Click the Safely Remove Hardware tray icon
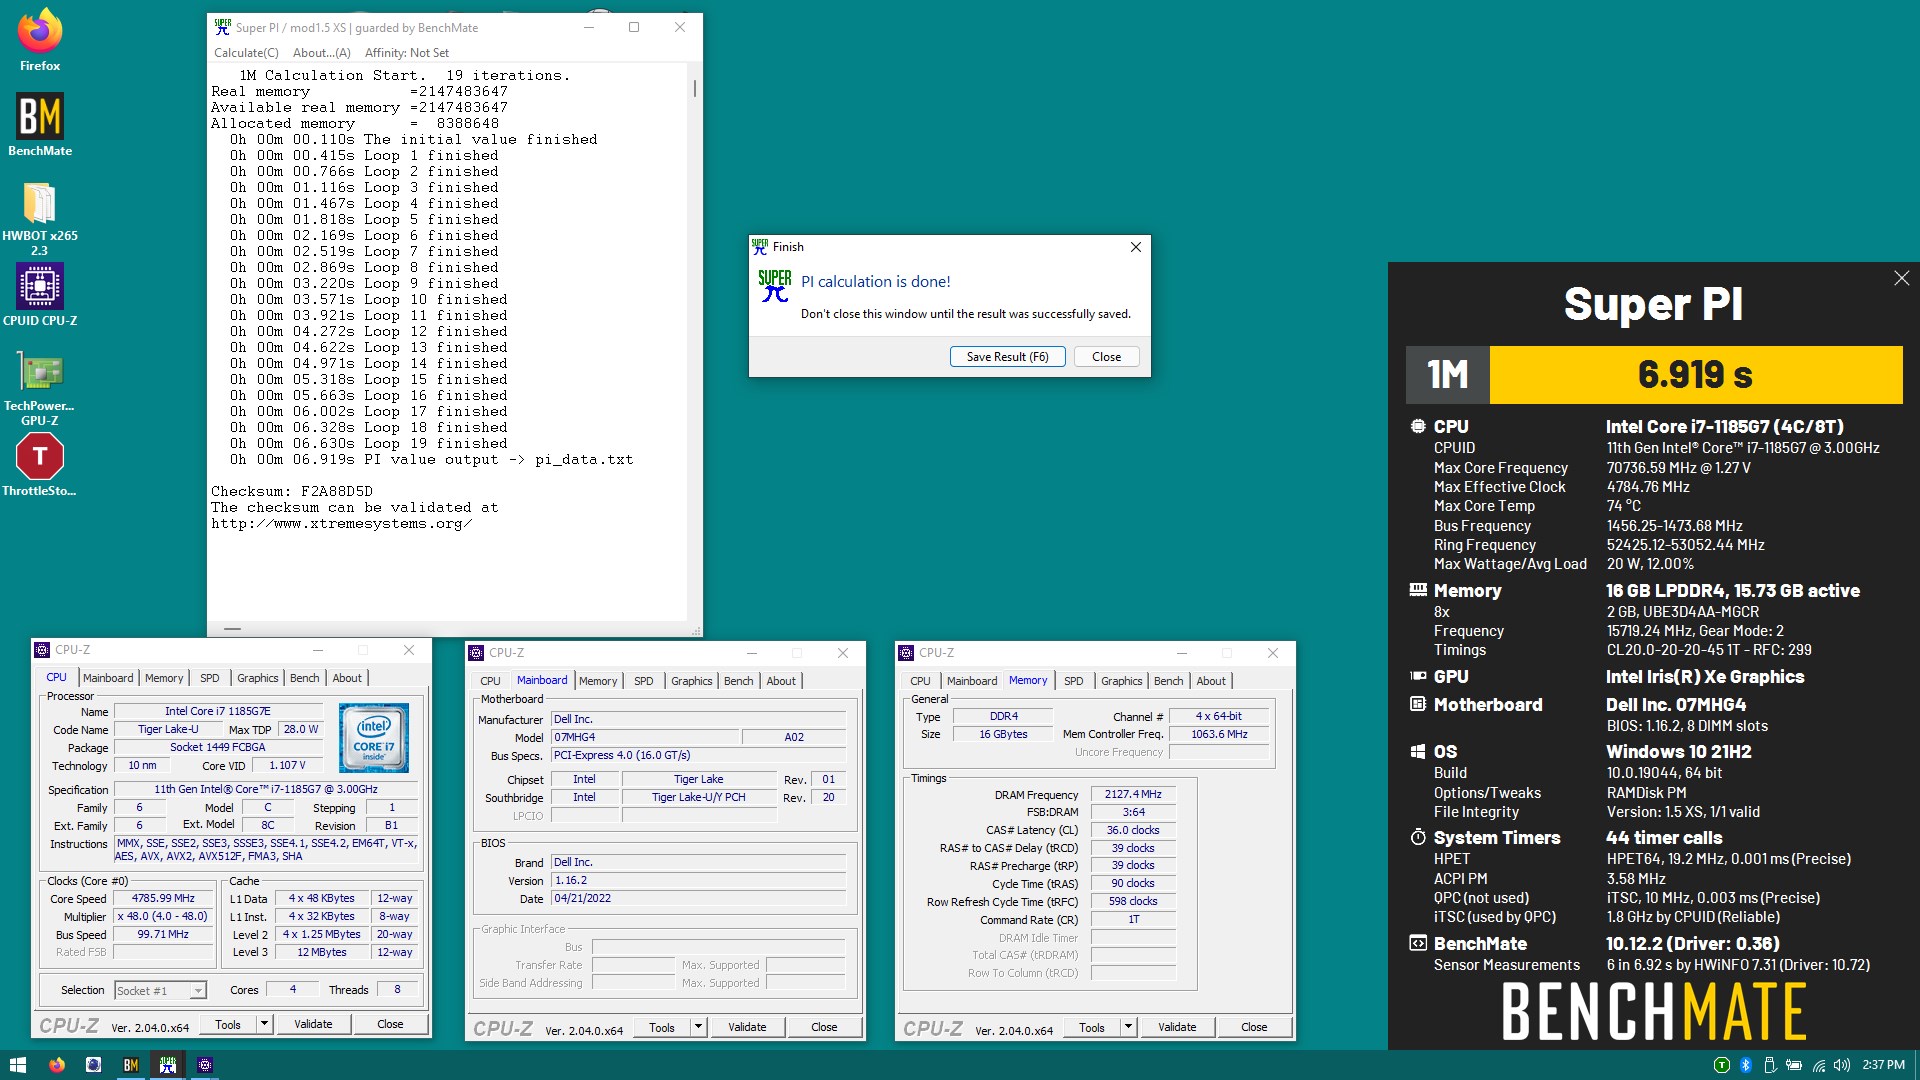This screenshot has height=1080, width=1920. (x=1769, y=1065)
